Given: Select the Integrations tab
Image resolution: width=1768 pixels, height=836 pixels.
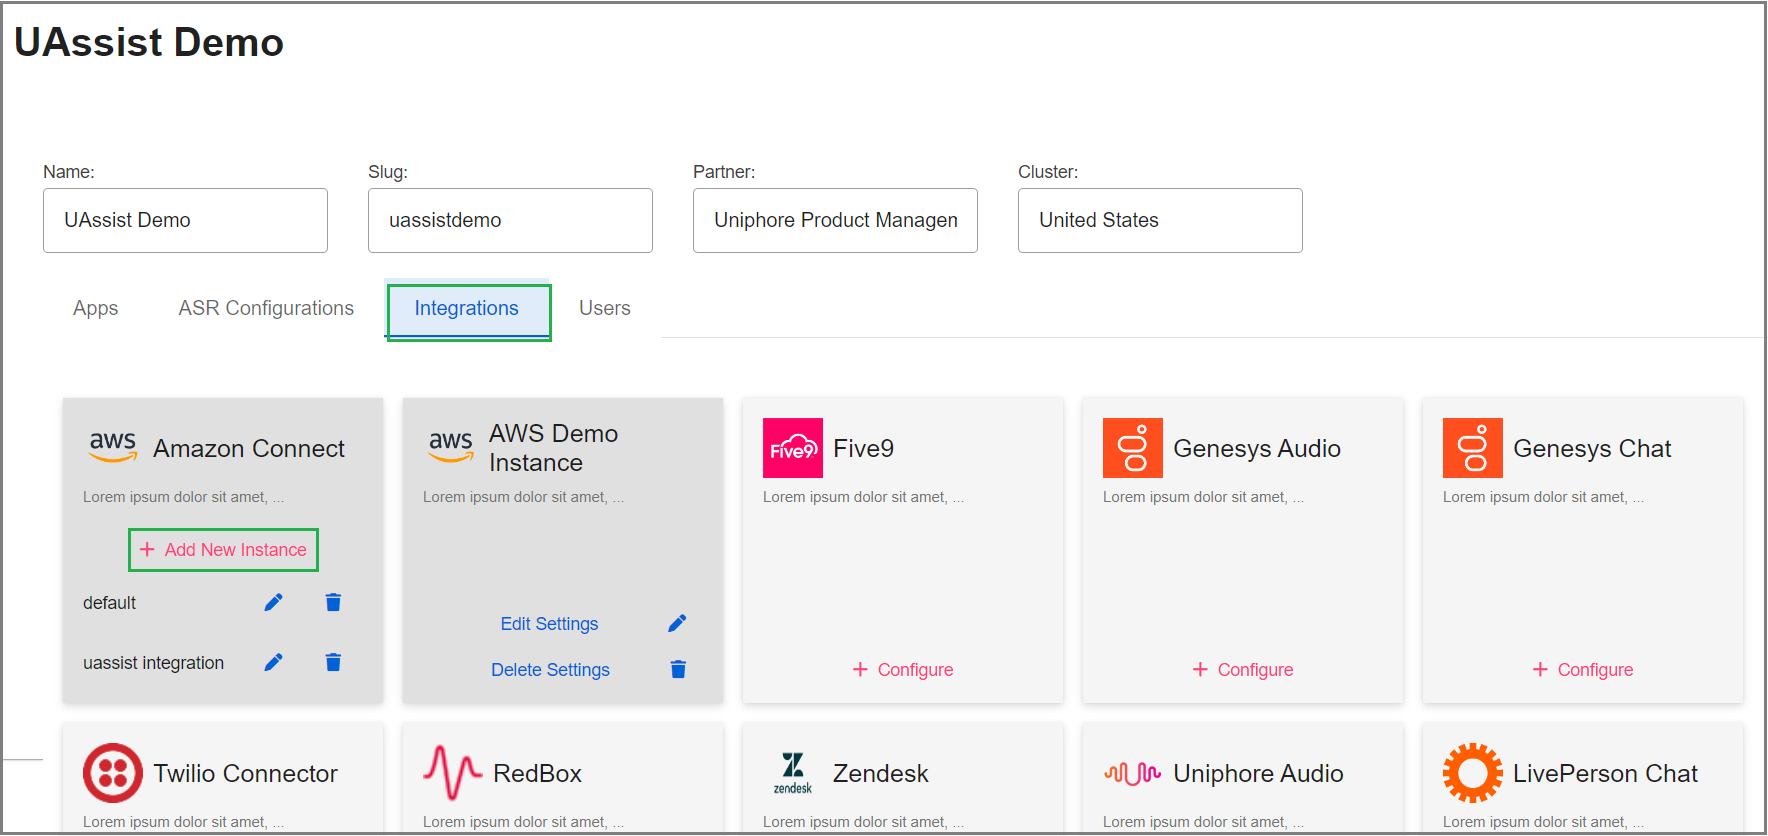Looking at the screenshot, I should click(467, 308).
